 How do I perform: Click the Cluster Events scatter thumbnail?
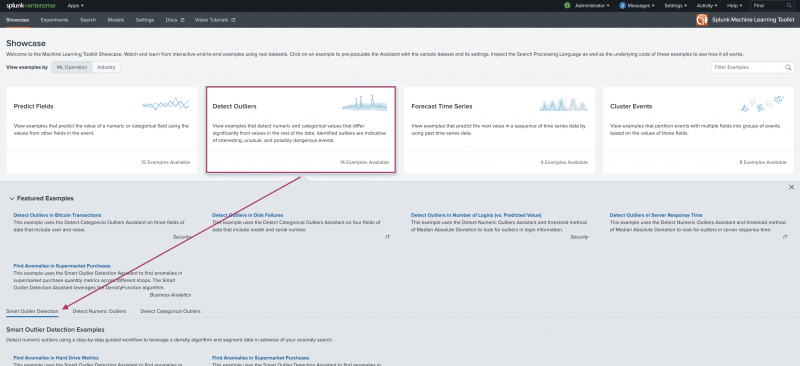point(762,104)
